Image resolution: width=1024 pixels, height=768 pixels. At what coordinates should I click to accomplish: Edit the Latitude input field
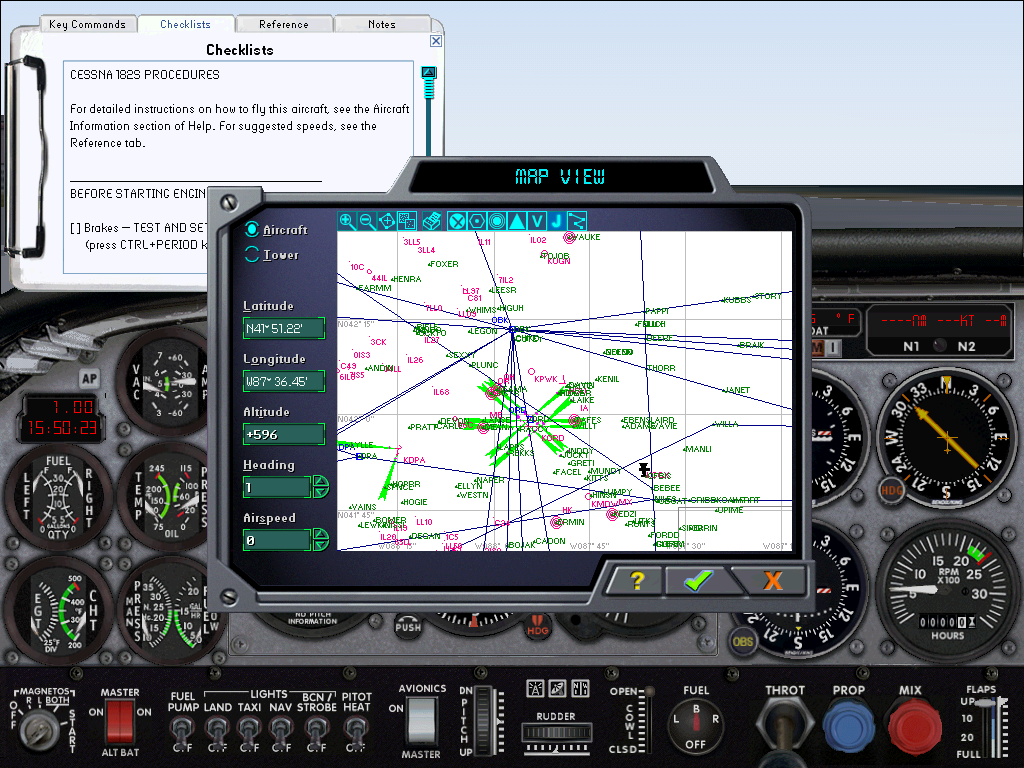click(x=283, y=328)
